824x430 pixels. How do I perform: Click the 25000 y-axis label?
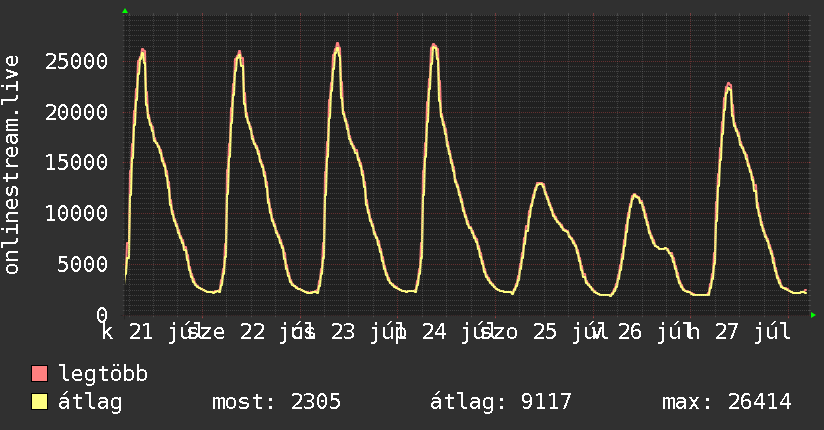point(76,62)
